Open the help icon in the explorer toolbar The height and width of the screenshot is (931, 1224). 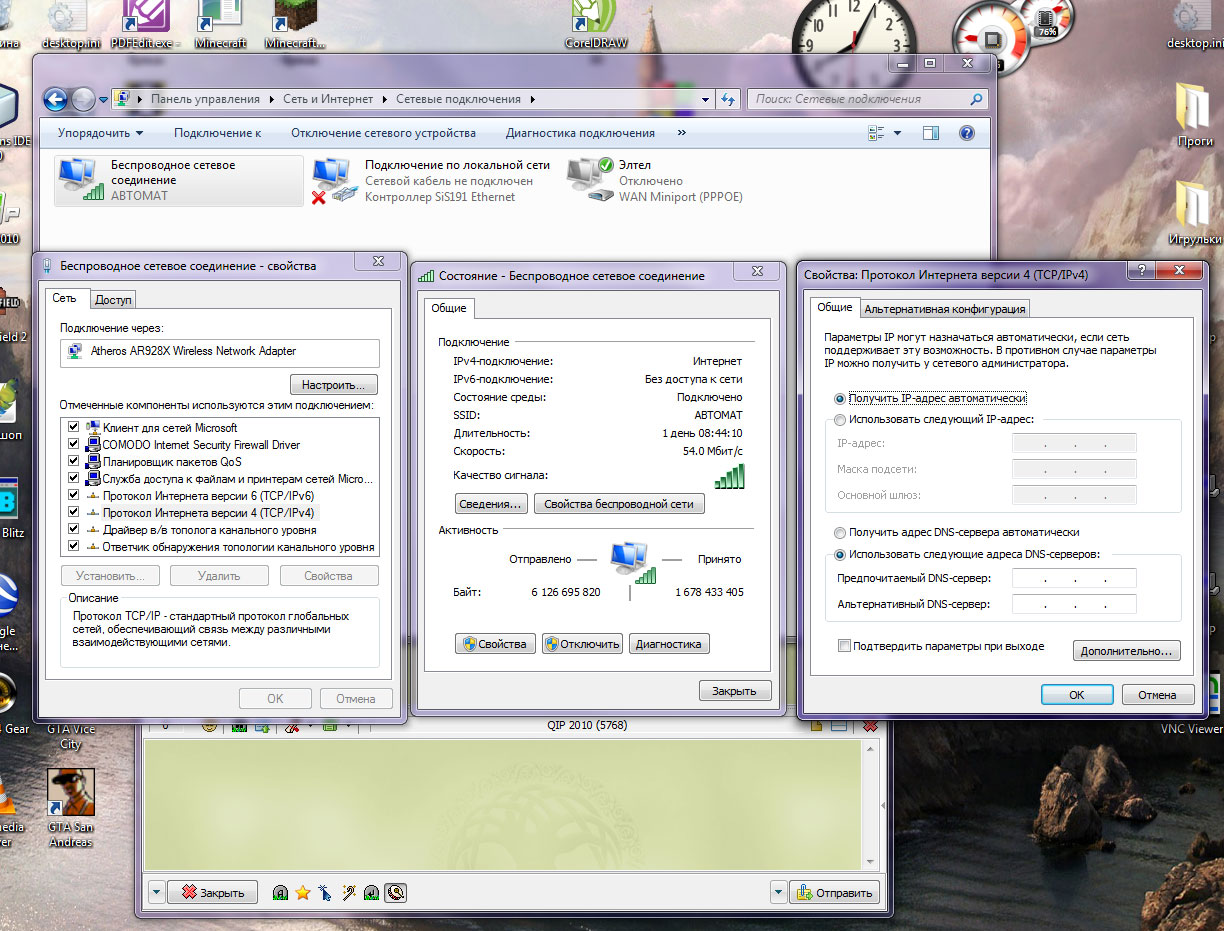click(966, 133)
